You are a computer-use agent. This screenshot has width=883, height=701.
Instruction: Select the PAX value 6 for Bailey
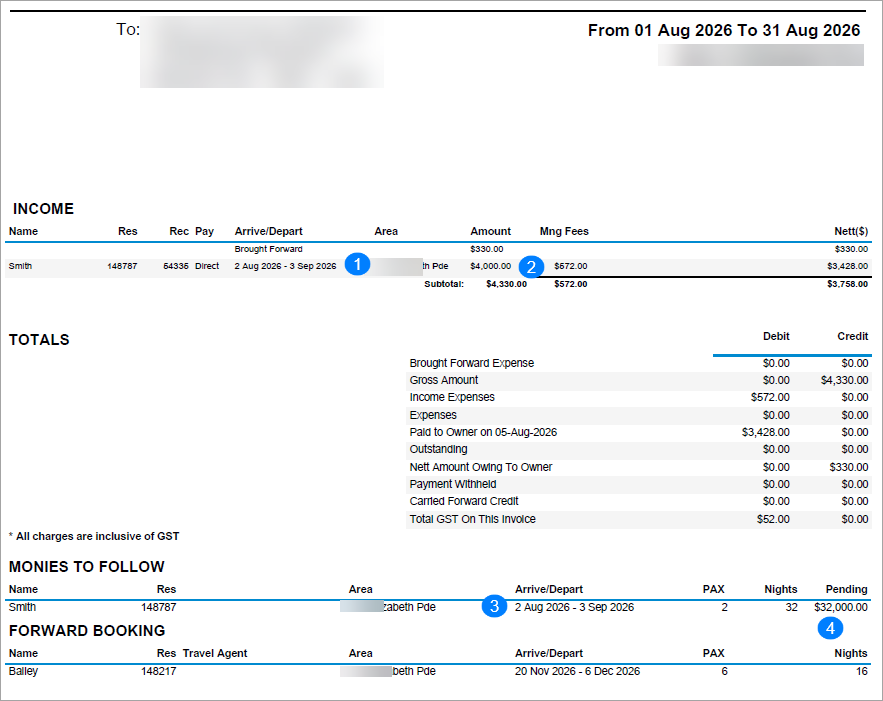tap(724, 671)
